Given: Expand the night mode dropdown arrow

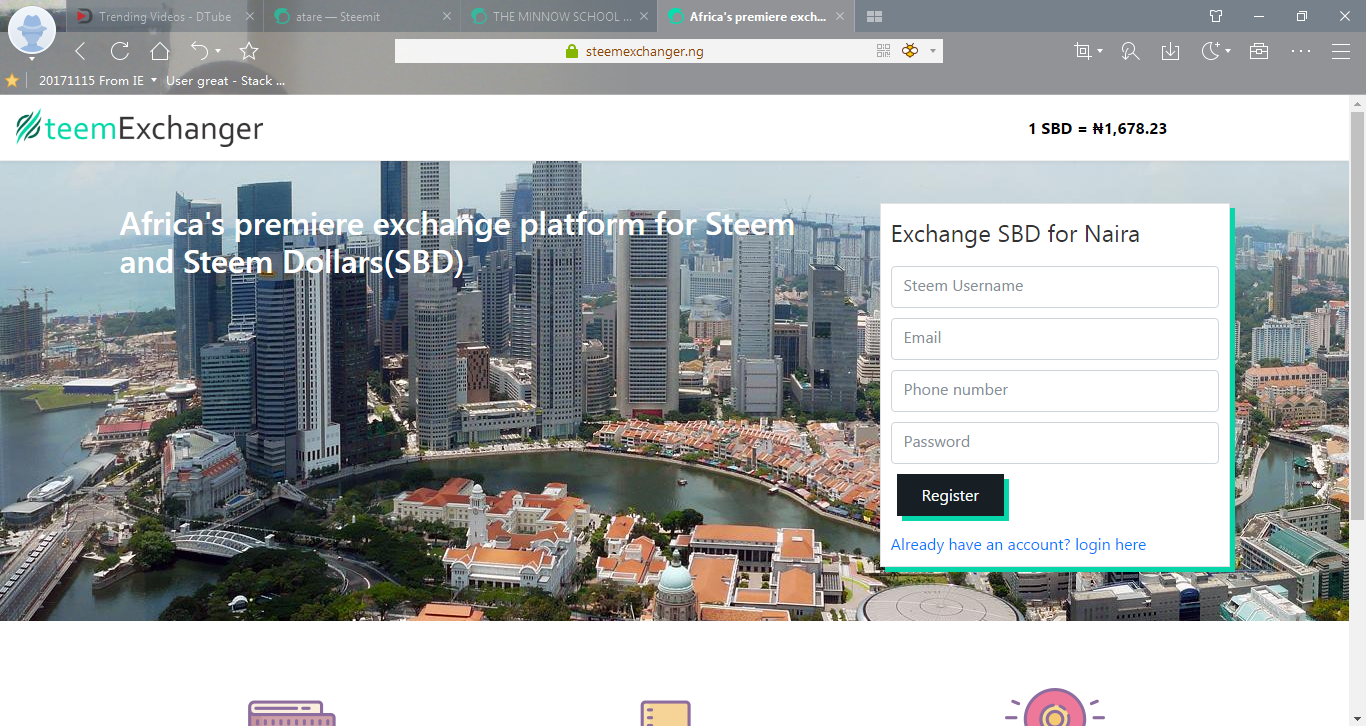Looking at the screenshot, I should click(1228, 52).
